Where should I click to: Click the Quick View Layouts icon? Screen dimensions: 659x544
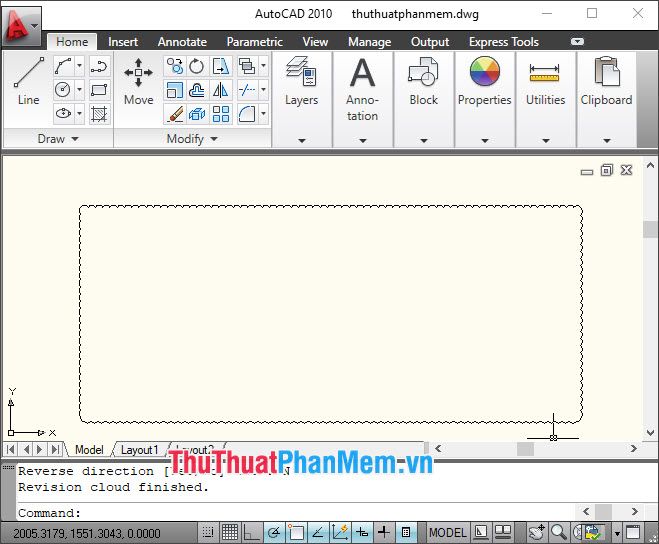[481, 532]
